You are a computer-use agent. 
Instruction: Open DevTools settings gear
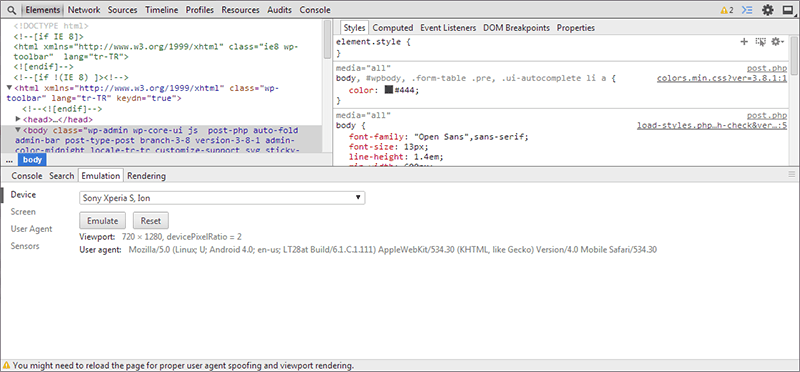pyautogui.click(x=767, y=10)
